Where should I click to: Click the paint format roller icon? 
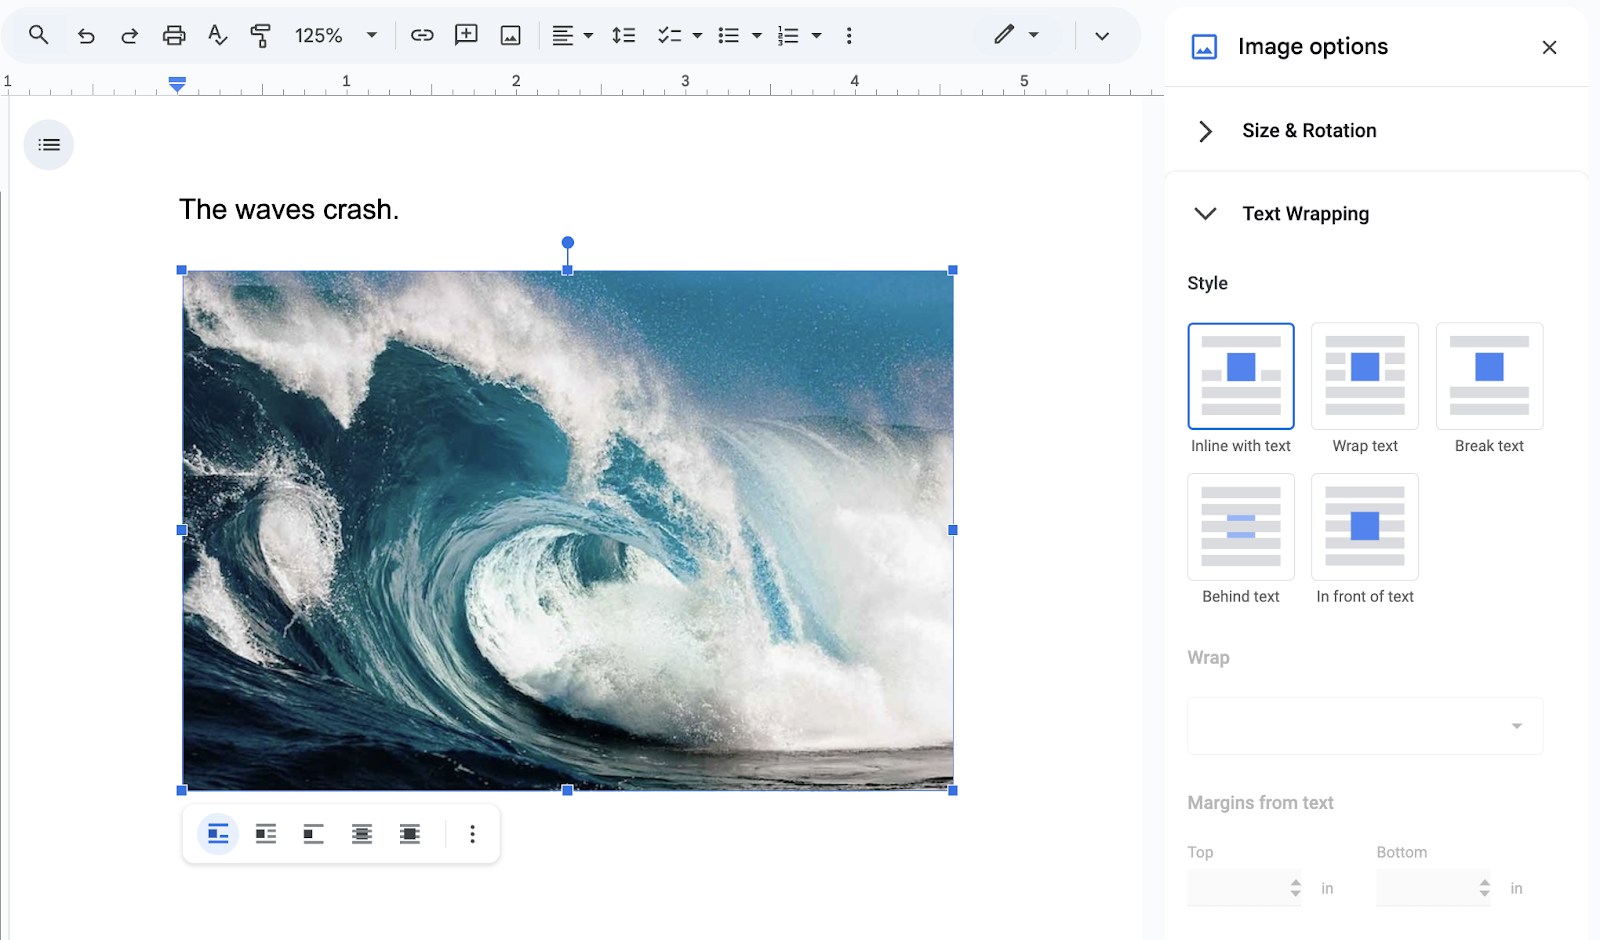click(x=260, y=36)
